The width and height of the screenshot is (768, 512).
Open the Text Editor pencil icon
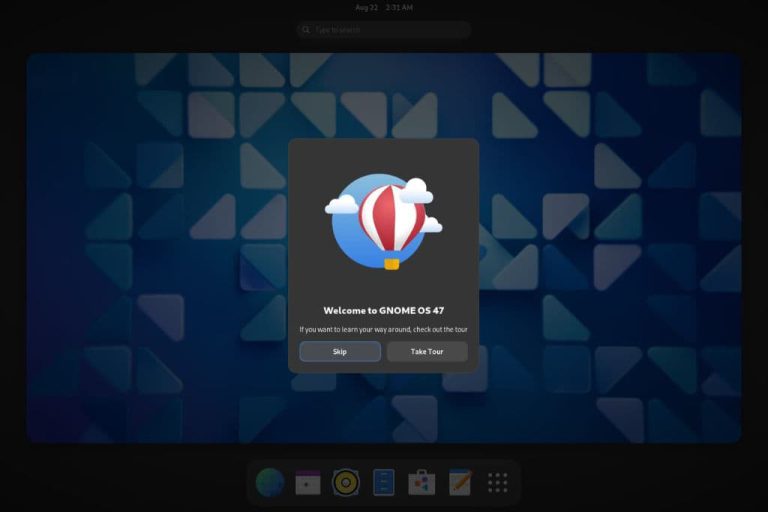coord(460,483)
